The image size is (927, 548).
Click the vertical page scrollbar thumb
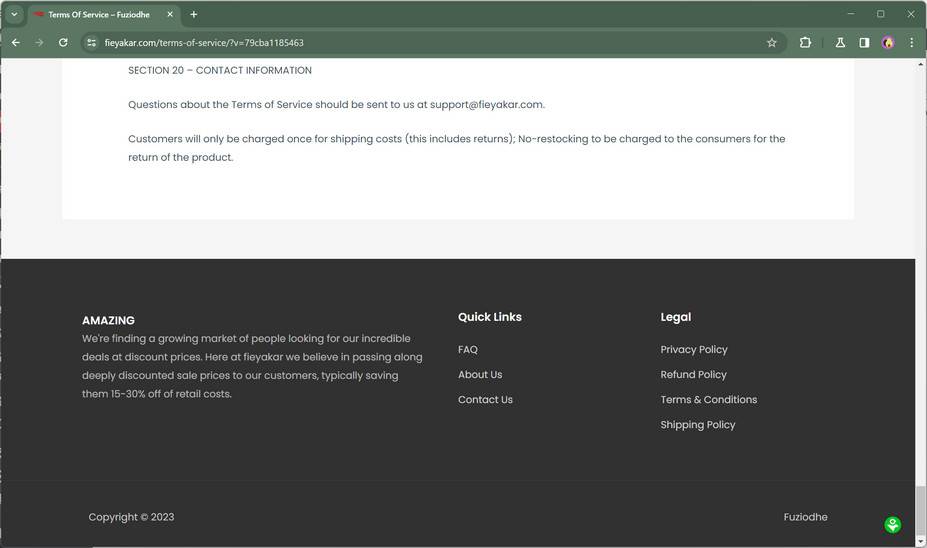click(x=921, y=510)
